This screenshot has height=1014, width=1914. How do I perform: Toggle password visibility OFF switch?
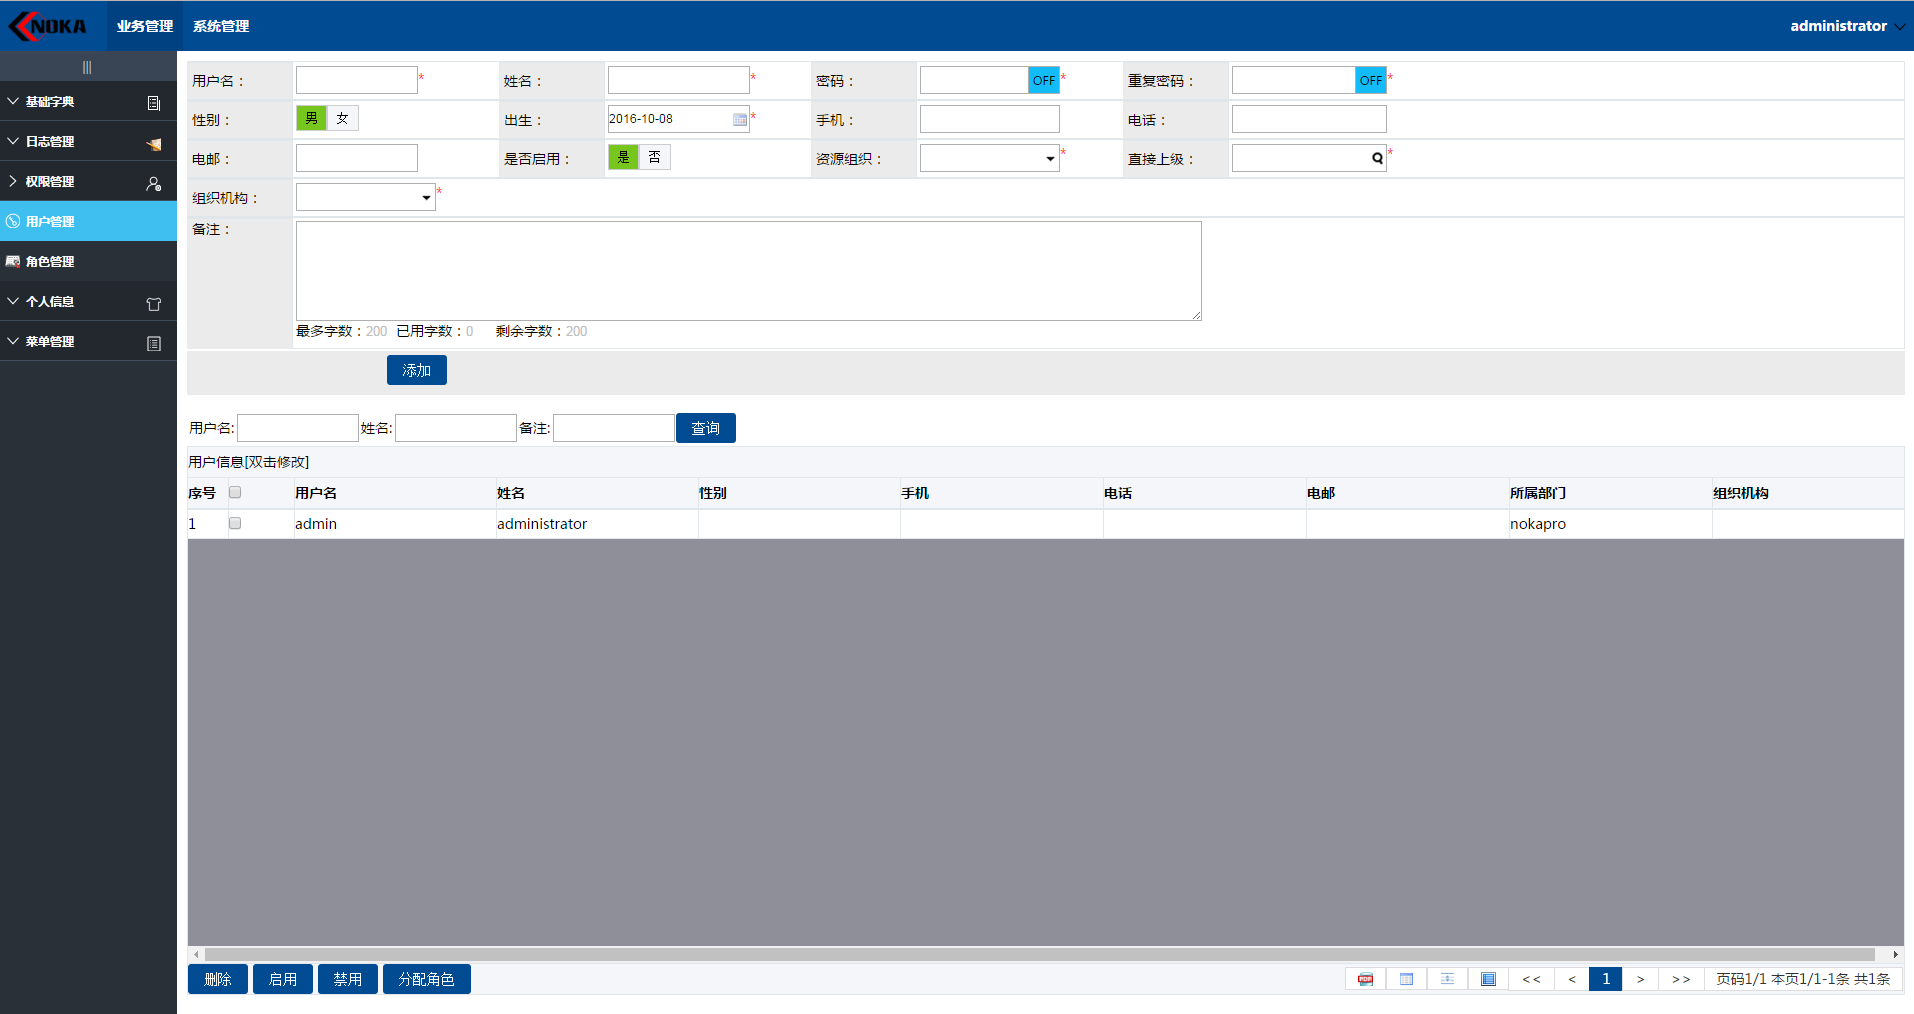pos(1043,79)
